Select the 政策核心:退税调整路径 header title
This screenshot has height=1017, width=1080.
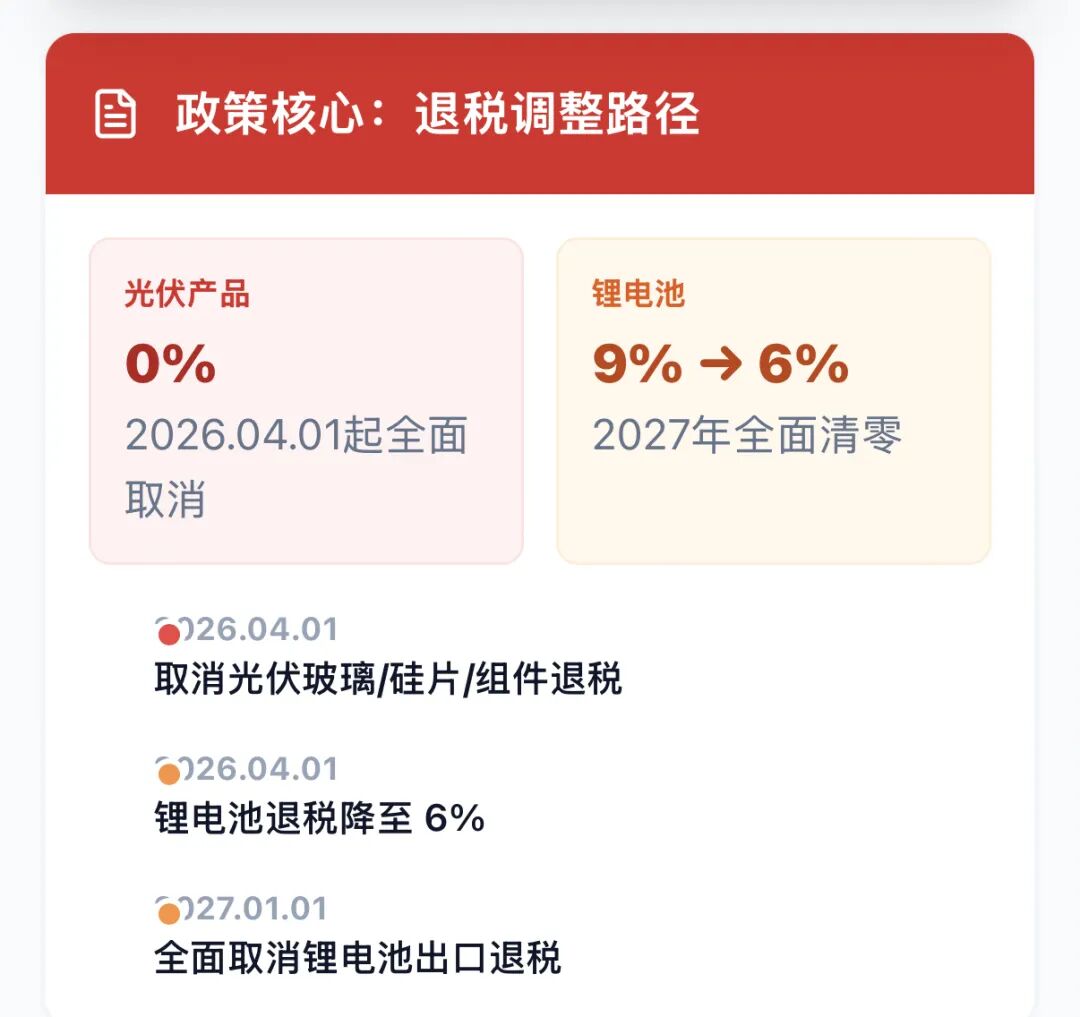[437, 114]
